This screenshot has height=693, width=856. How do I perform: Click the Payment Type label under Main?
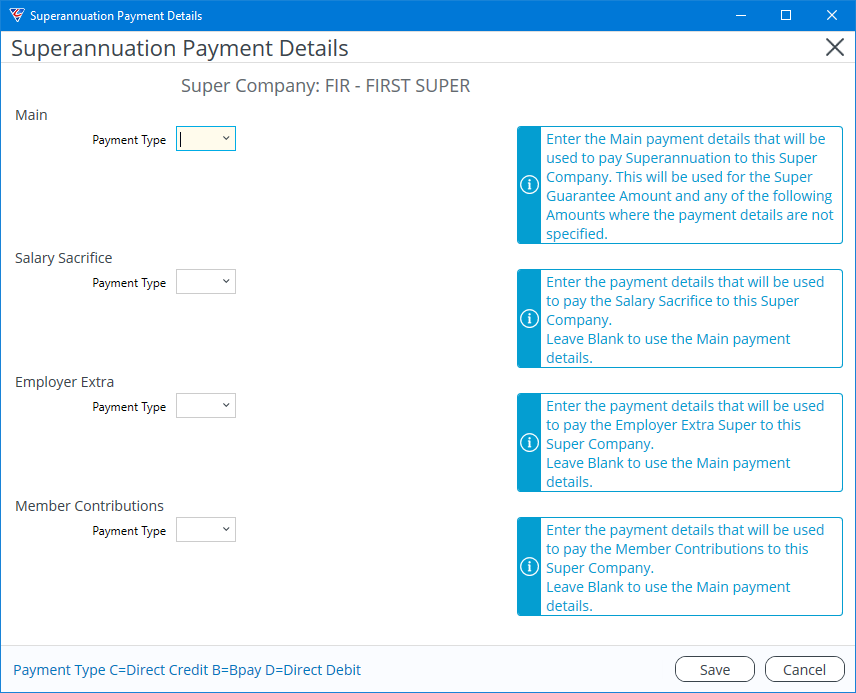(129, 140)
